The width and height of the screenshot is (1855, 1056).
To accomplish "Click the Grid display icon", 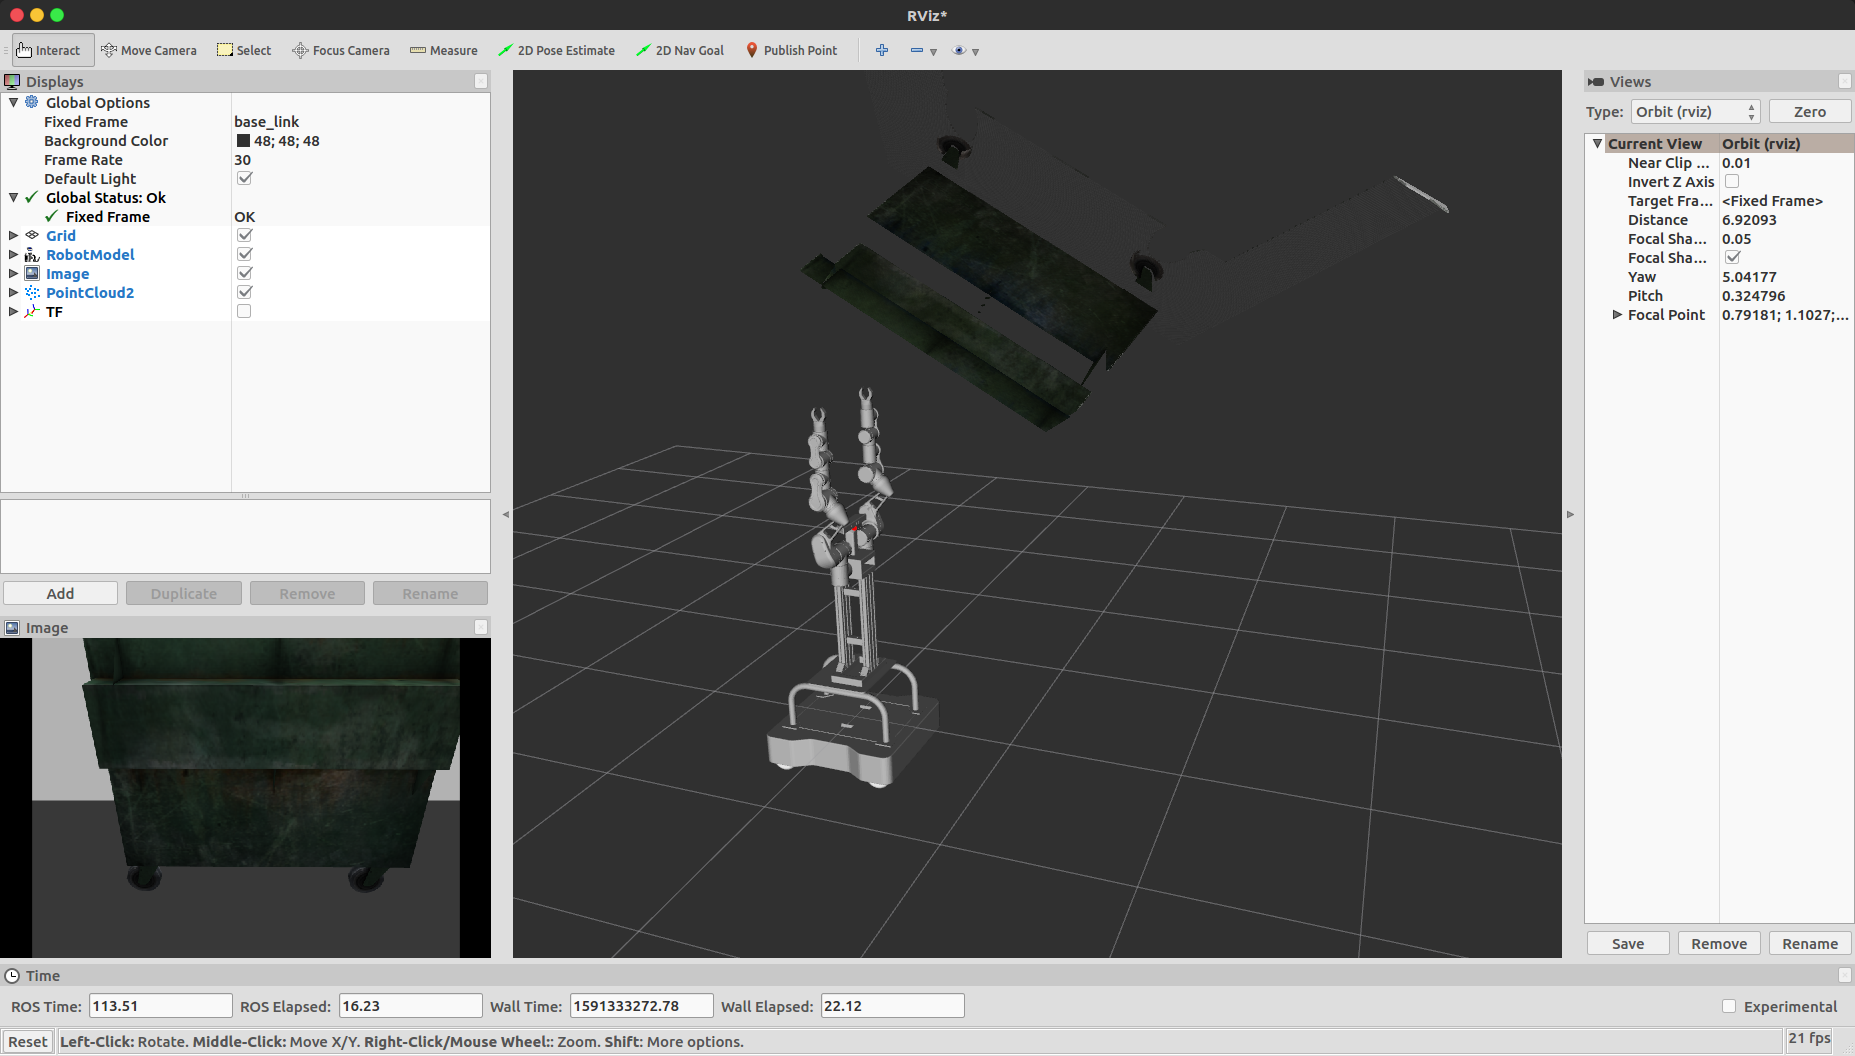I will point(32,235).
